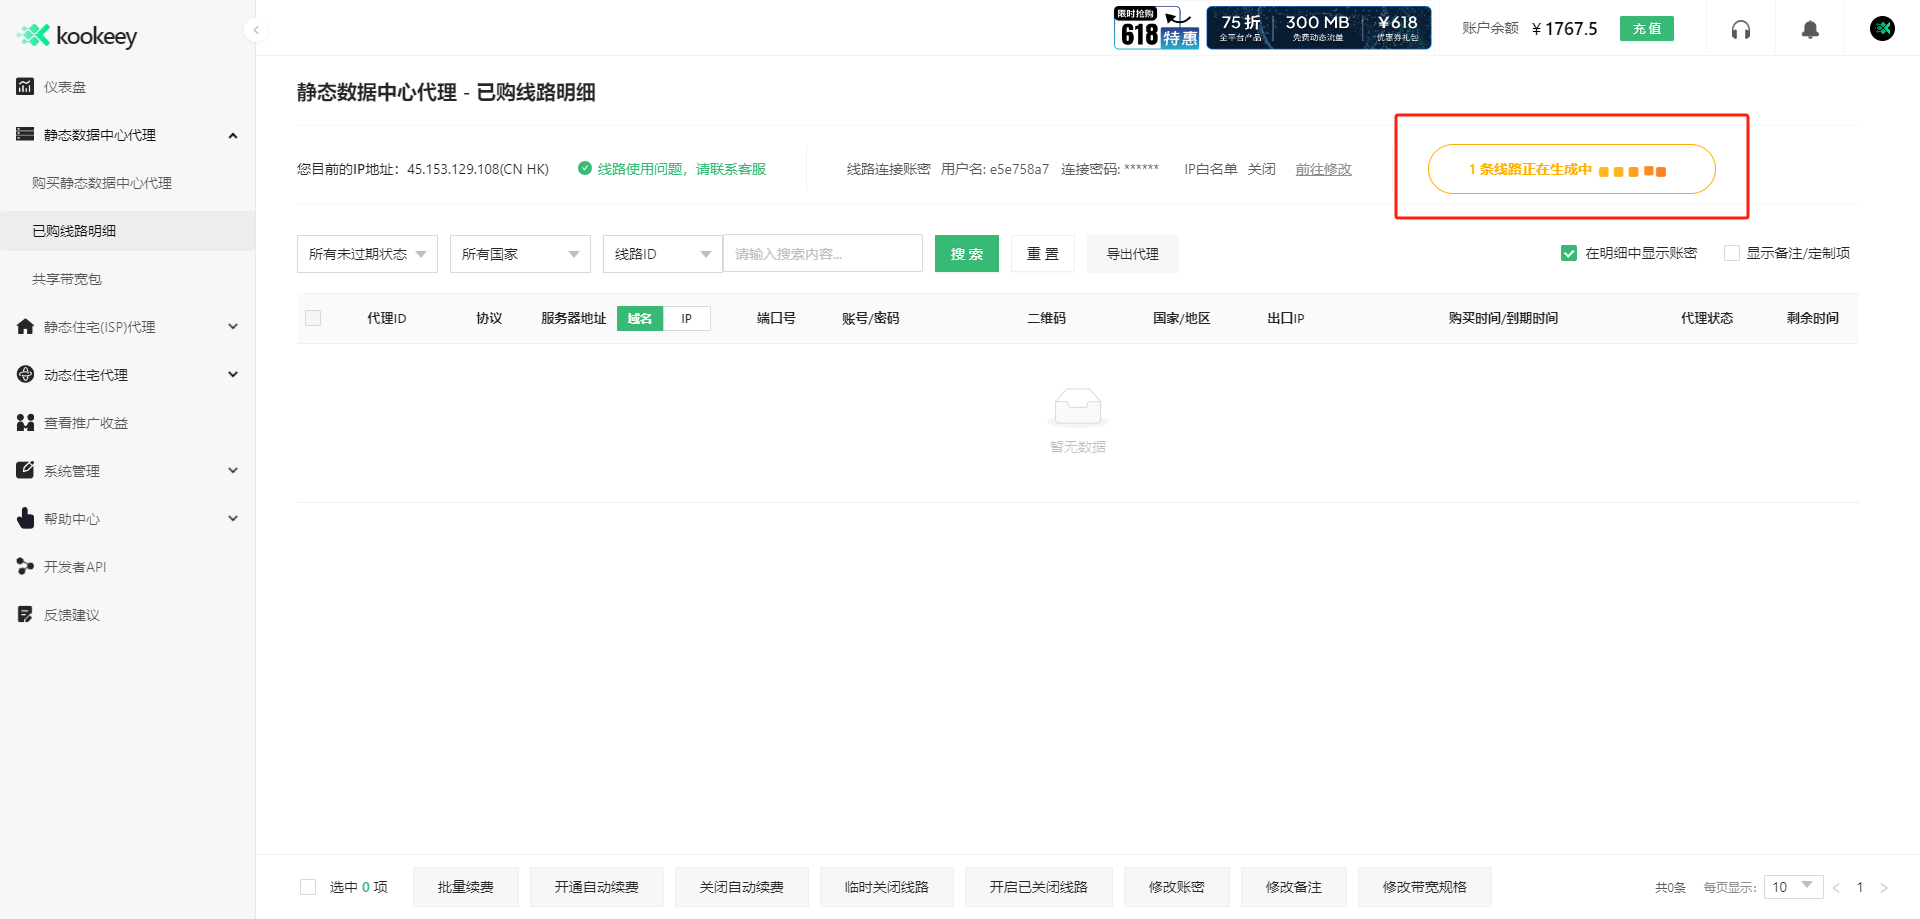Click the 618 限时抢购 promo banner
This screenshot has height=919, width=1920.
click(x=1156, y=27)
